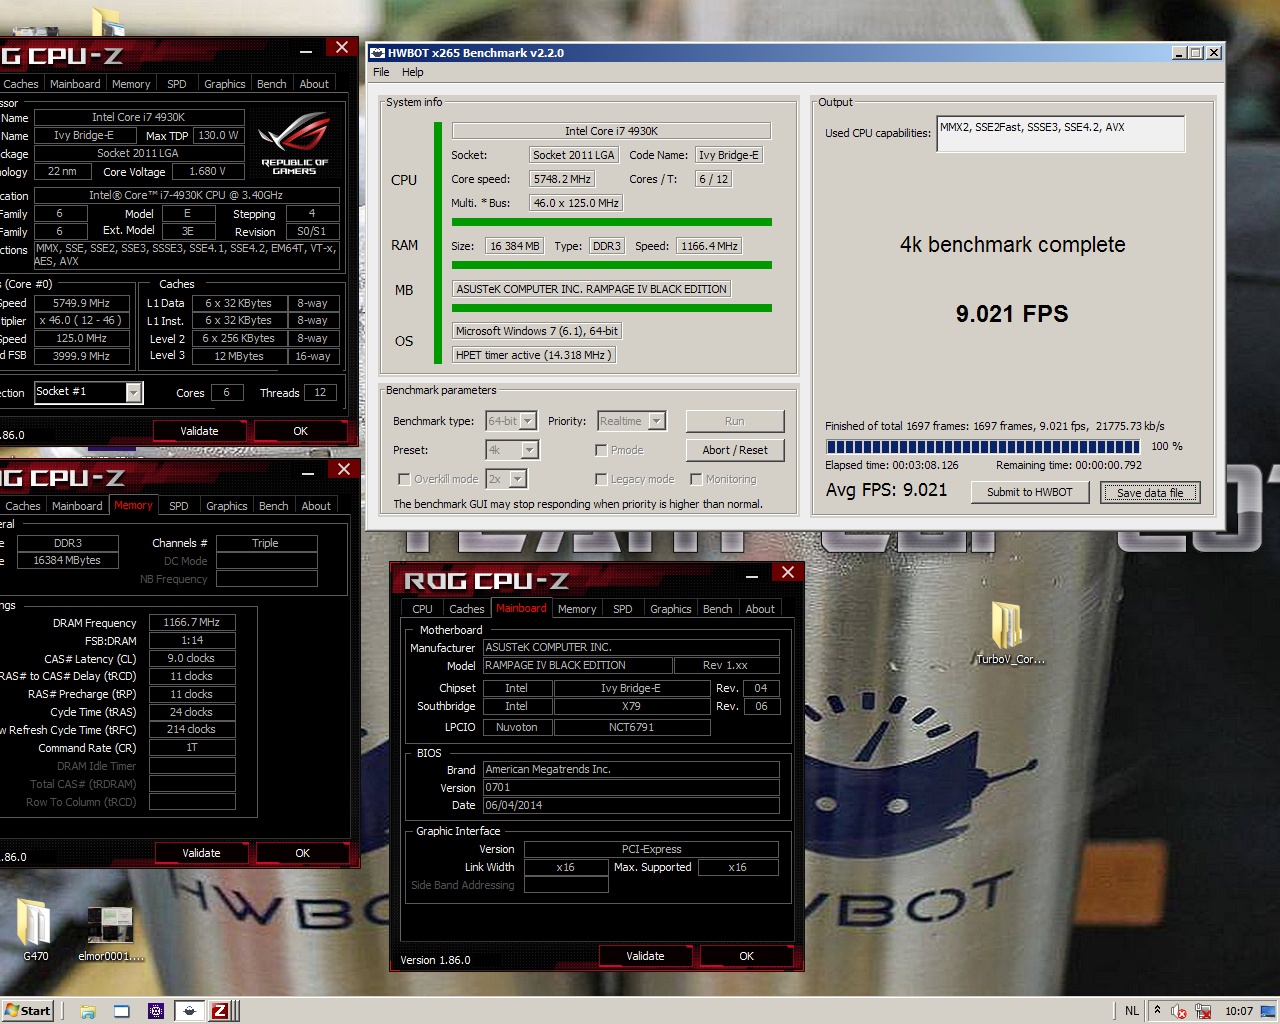The width and height of the screenshot is (1280, 1024).
Task: Click the Republic of Gamers logo
Action: [294, 144]
